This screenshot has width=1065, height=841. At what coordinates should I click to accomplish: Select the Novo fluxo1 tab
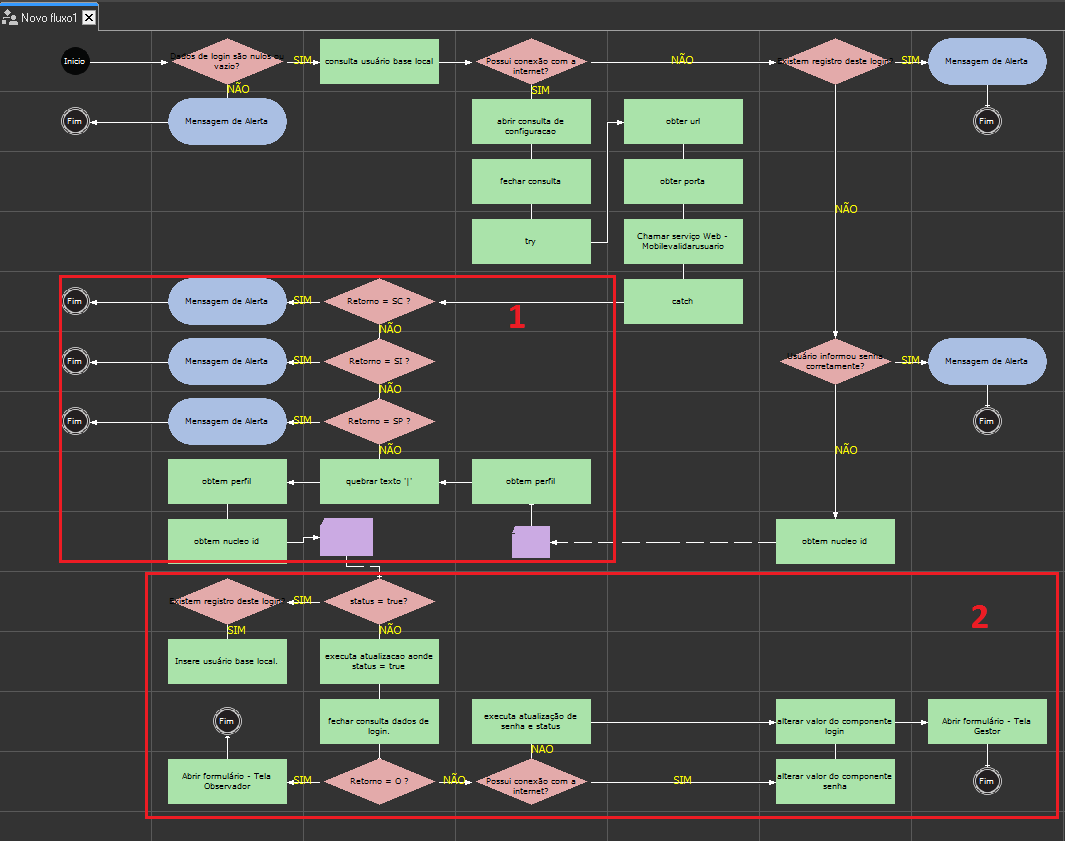click(x=49, y=18)
